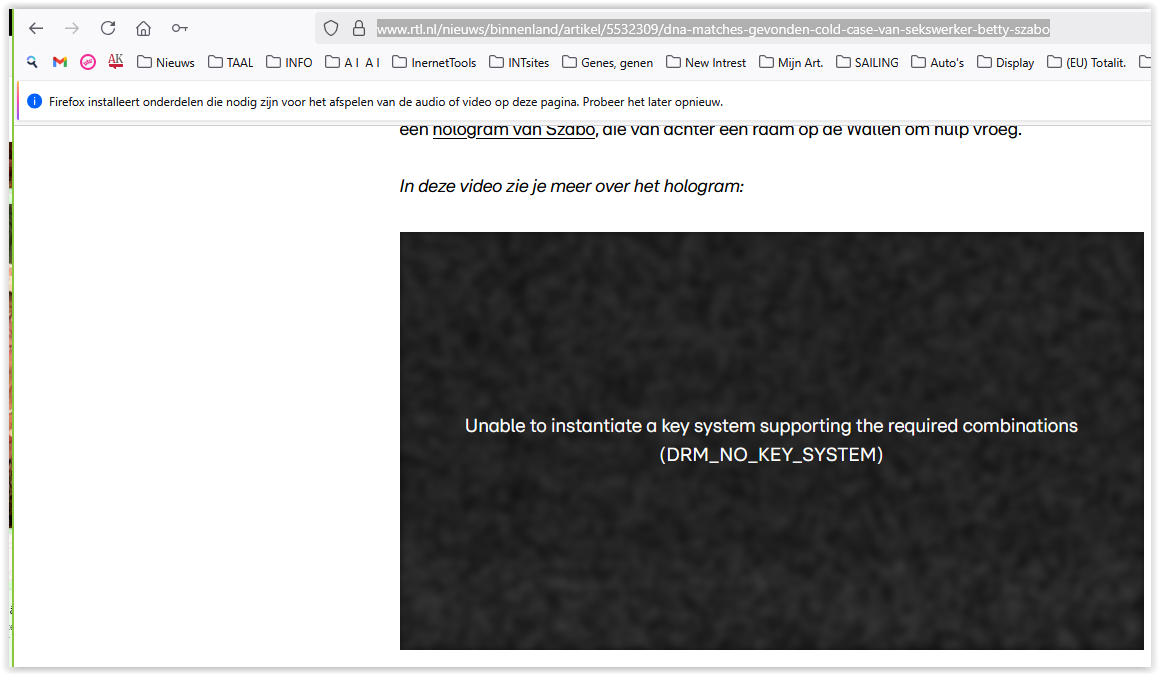The height and width of the screenshot is (675, 1159).
Task: Open the INTsites bookmarks folder
Action: [x=519, y=62]
